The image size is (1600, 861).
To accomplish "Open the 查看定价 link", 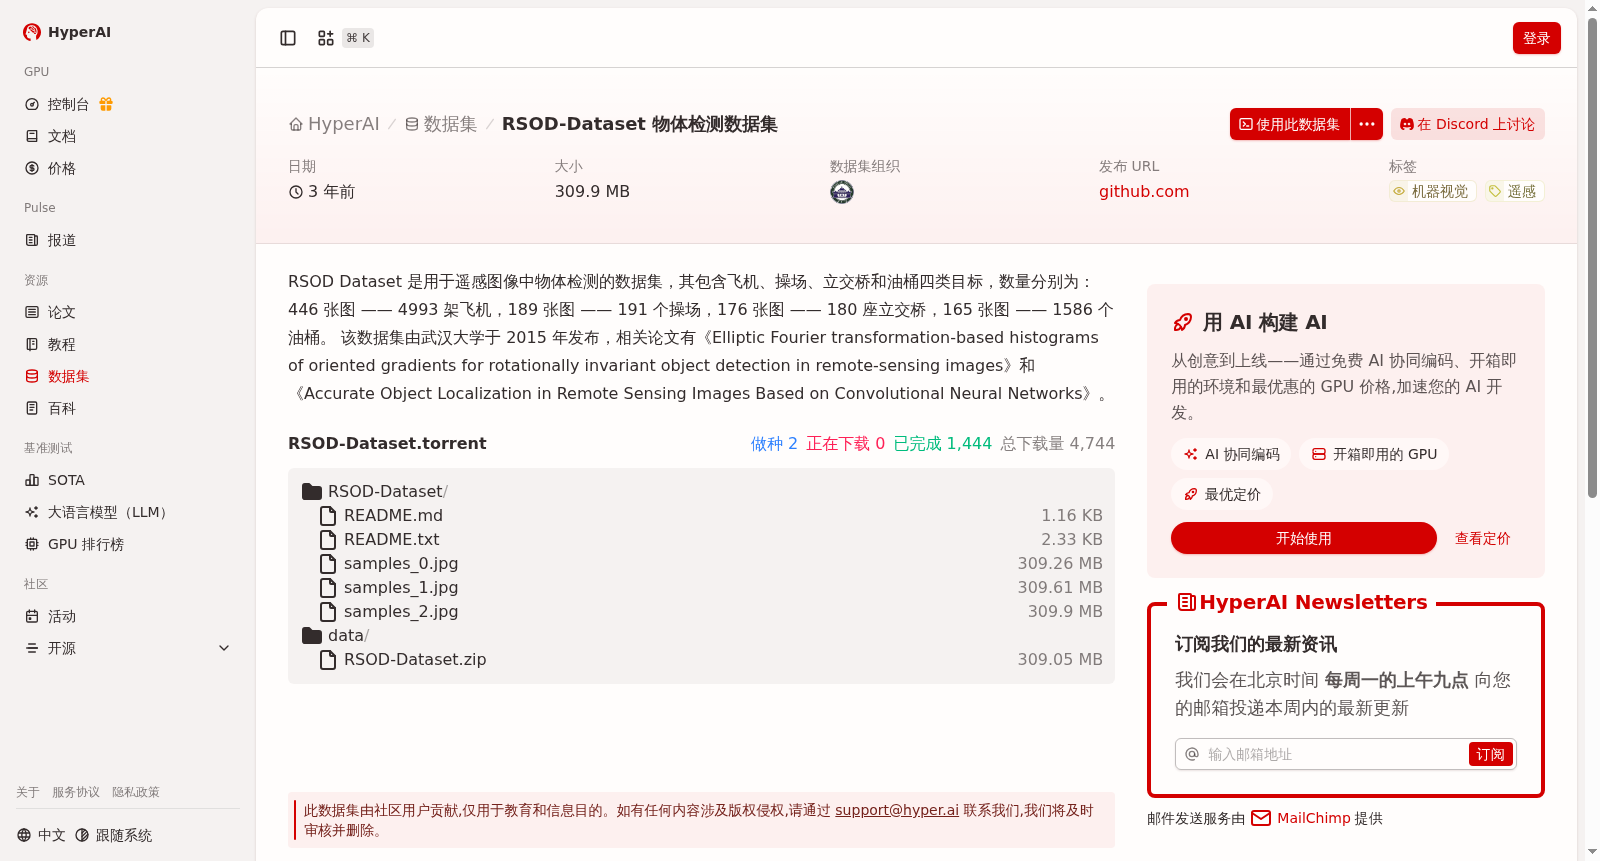I will pos(1482,538).
